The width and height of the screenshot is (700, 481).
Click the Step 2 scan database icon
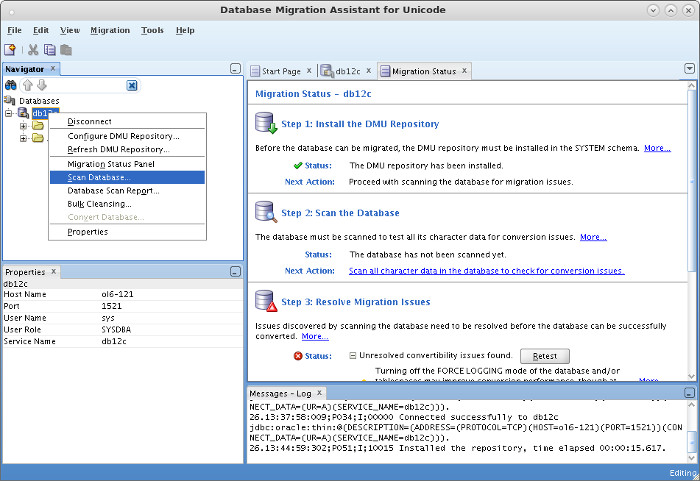[266, 212]
